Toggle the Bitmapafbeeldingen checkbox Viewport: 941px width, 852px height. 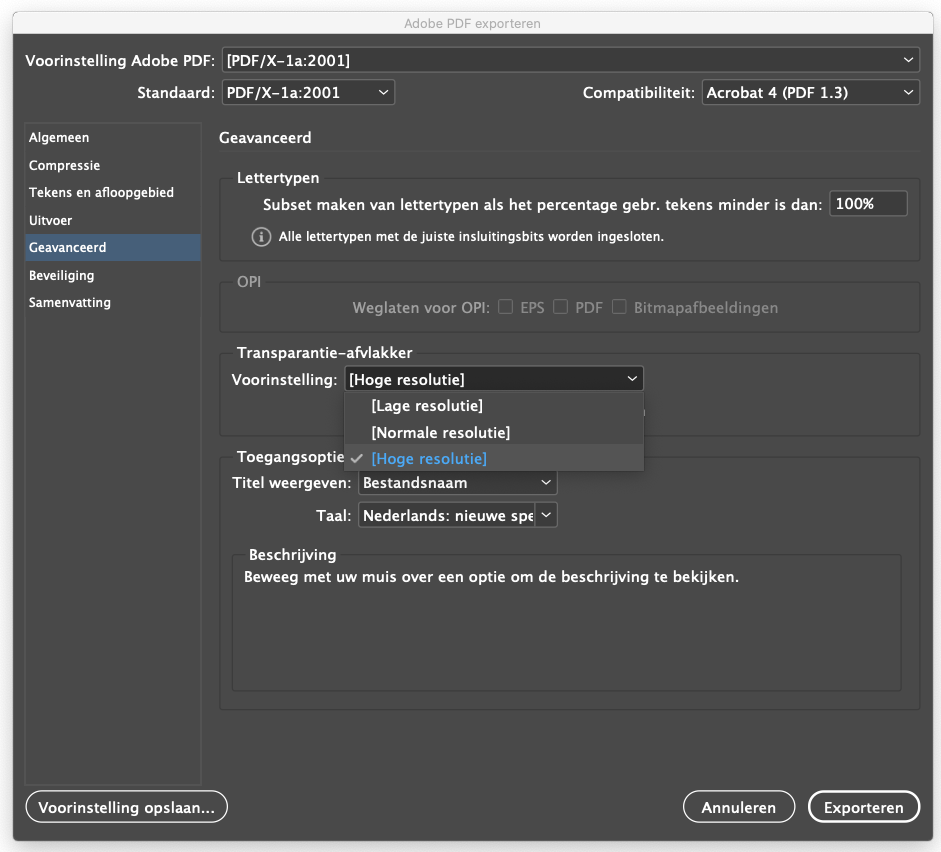pyautogui.click(x=619, y=307)
